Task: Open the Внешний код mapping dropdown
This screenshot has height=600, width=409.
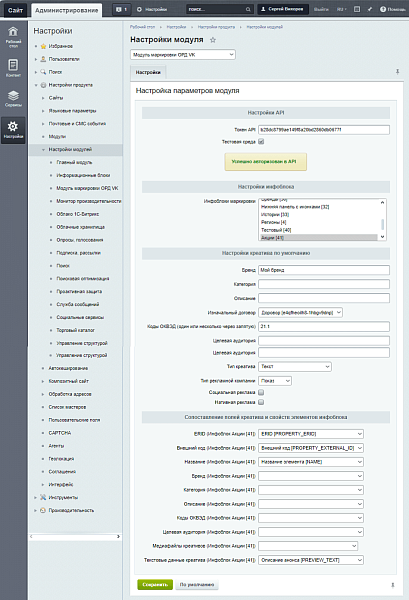Action: pos(311,448)
